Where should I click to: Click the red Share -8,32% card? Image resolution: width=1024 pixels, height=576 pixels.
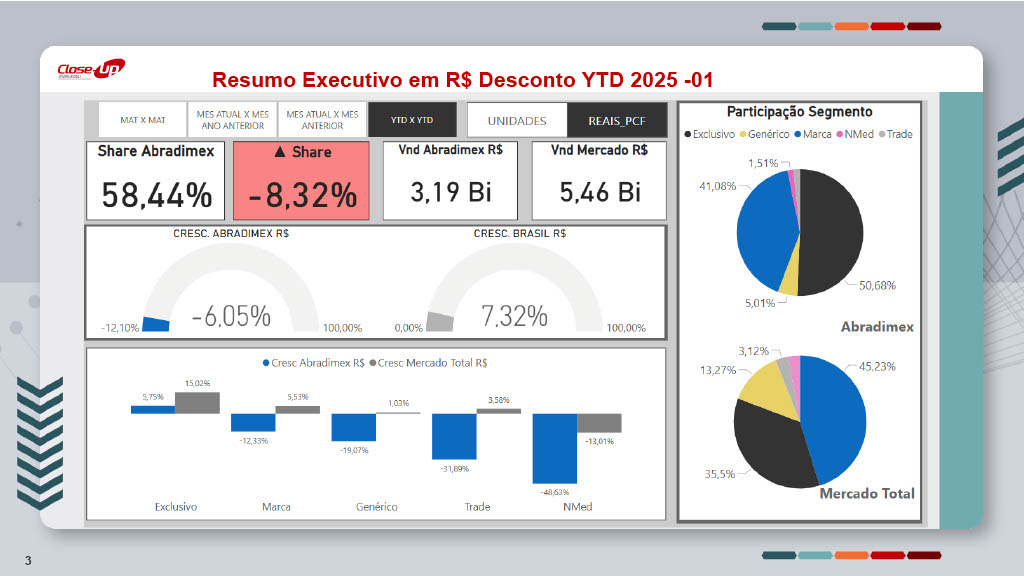[x=303, y=180]
